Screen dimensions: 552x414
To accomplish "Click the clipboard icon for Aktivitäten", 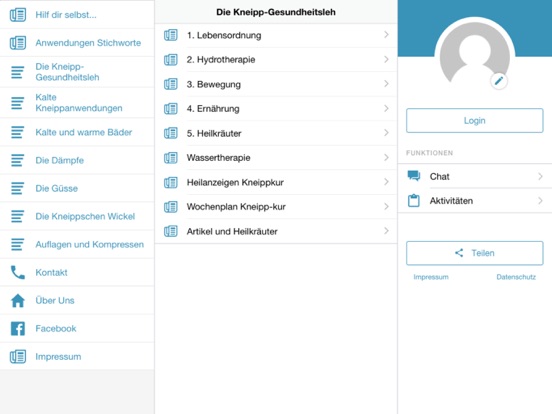I will [414, 200].
